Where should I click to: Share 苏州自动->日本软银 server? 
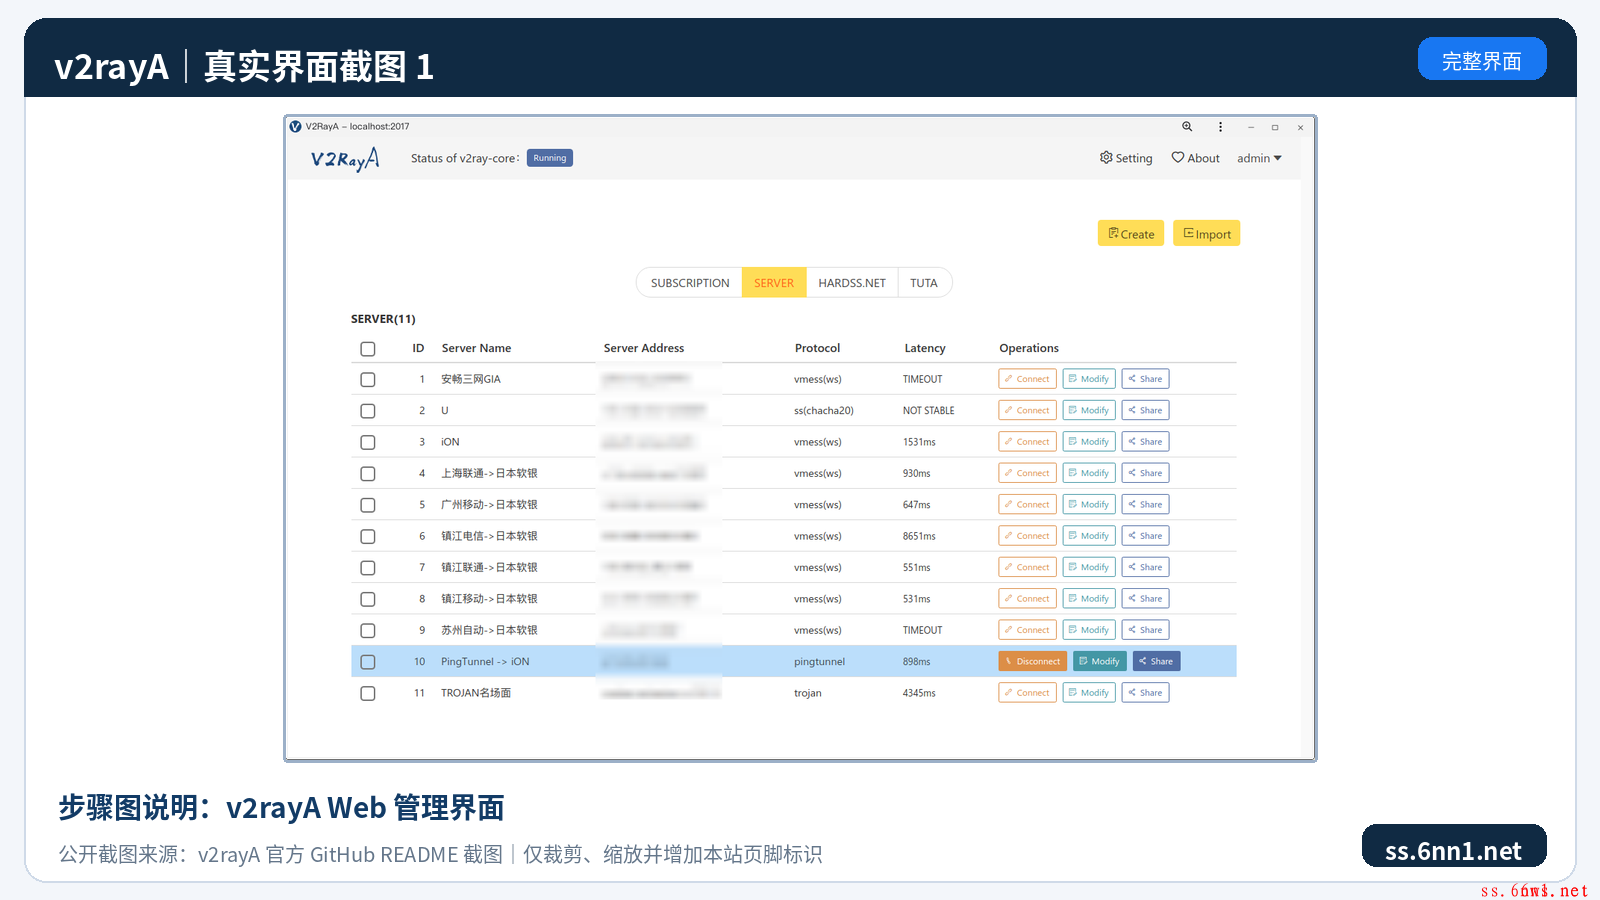point(1145,630)
